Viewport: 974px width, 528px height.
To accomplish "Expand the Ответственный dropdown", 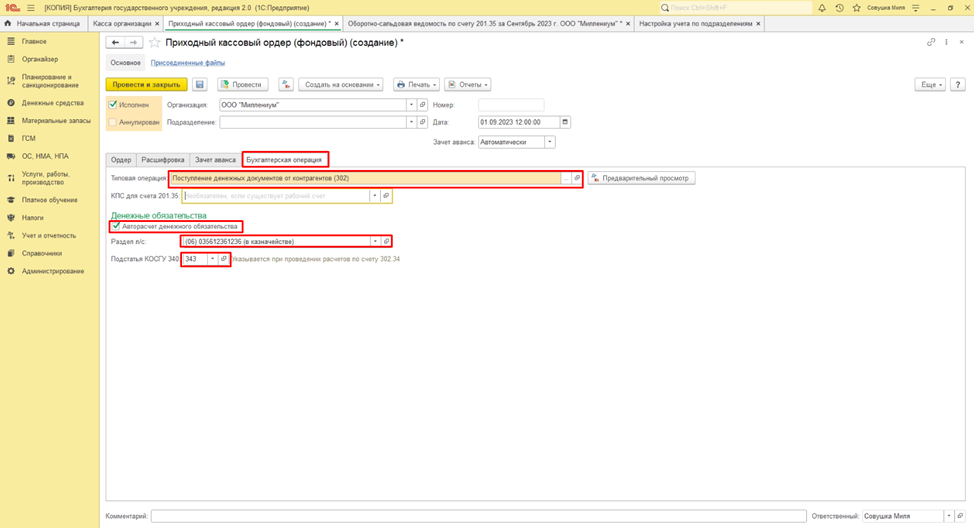I will (x=949, y=516).
